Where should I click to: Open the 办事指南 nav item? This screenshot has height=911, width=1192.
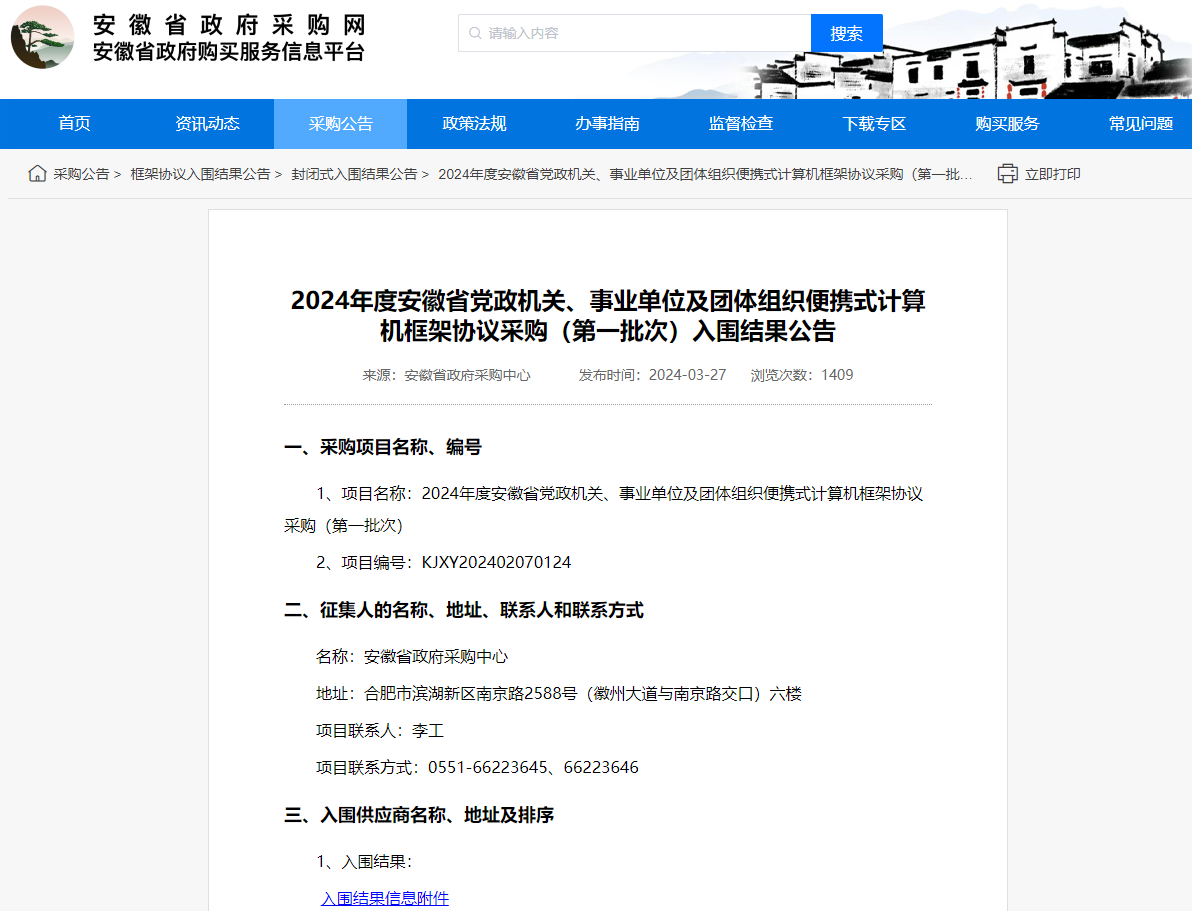point(607,124)
